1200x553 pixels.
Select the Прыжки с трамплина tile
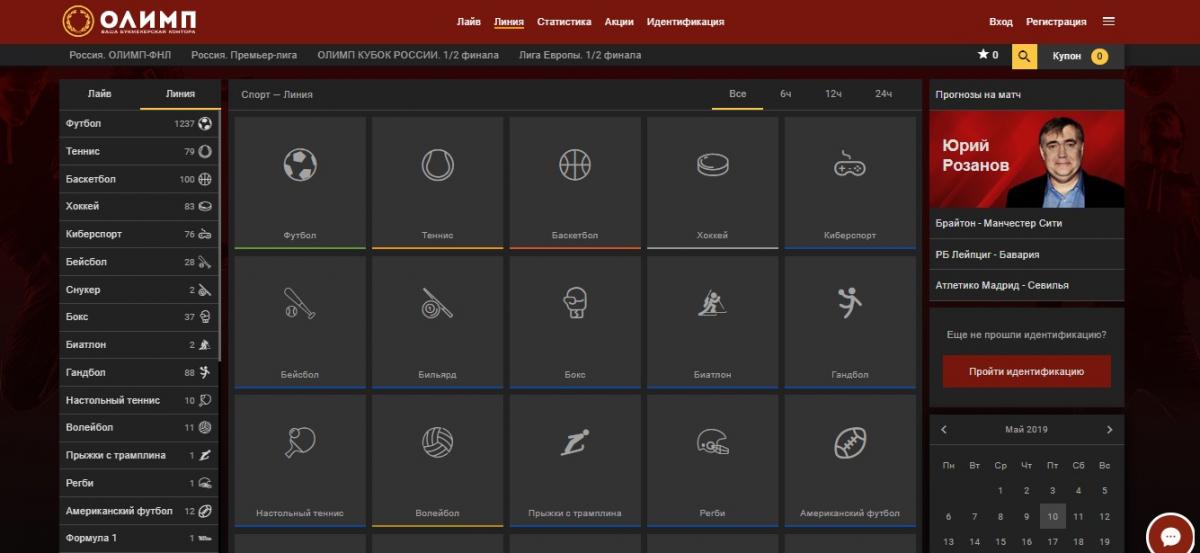click(575, 461)
